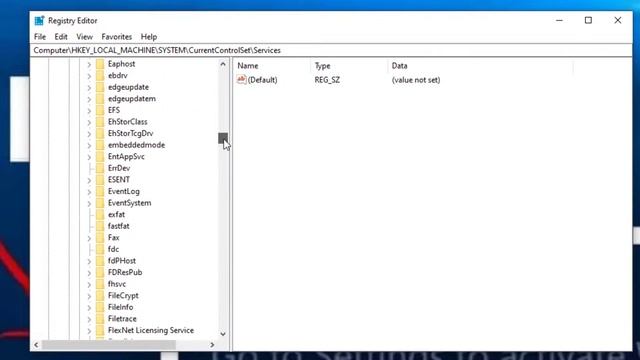
Task: Click the registry path address bar
Action: pos(331,50)
